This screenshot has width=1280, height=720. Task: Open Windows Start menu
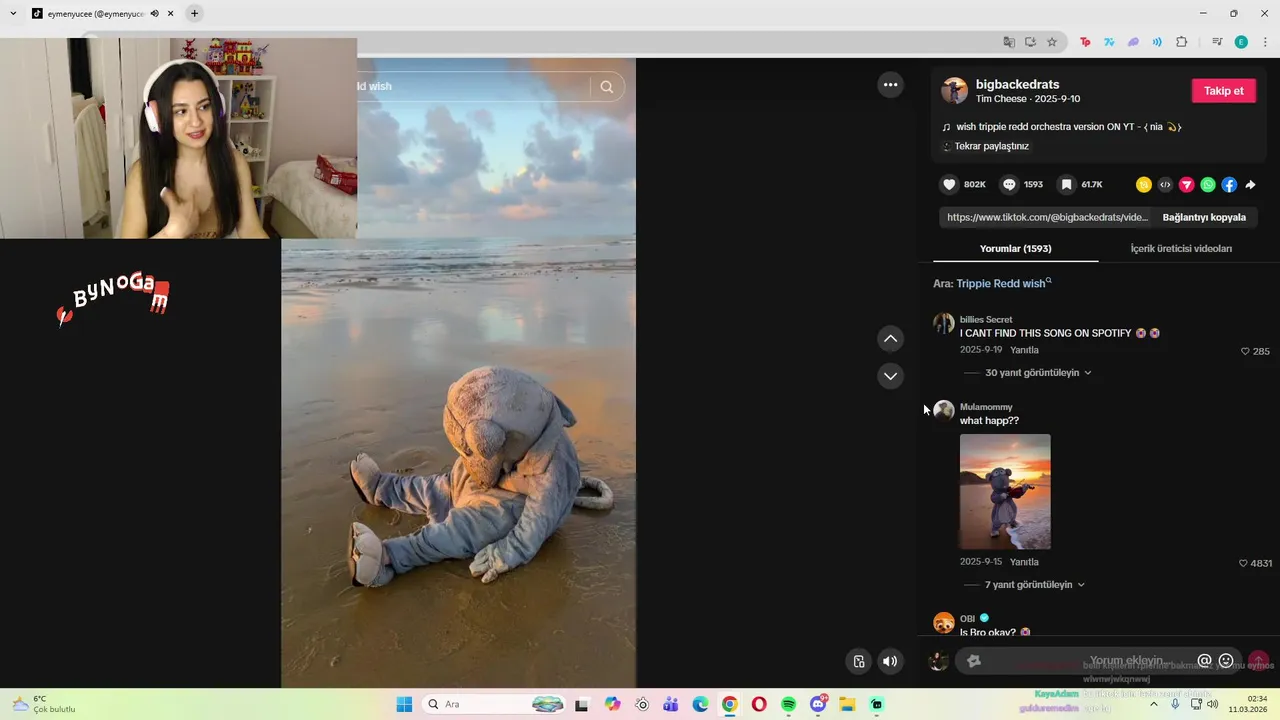pyautogui.click(x=404, y=704)
